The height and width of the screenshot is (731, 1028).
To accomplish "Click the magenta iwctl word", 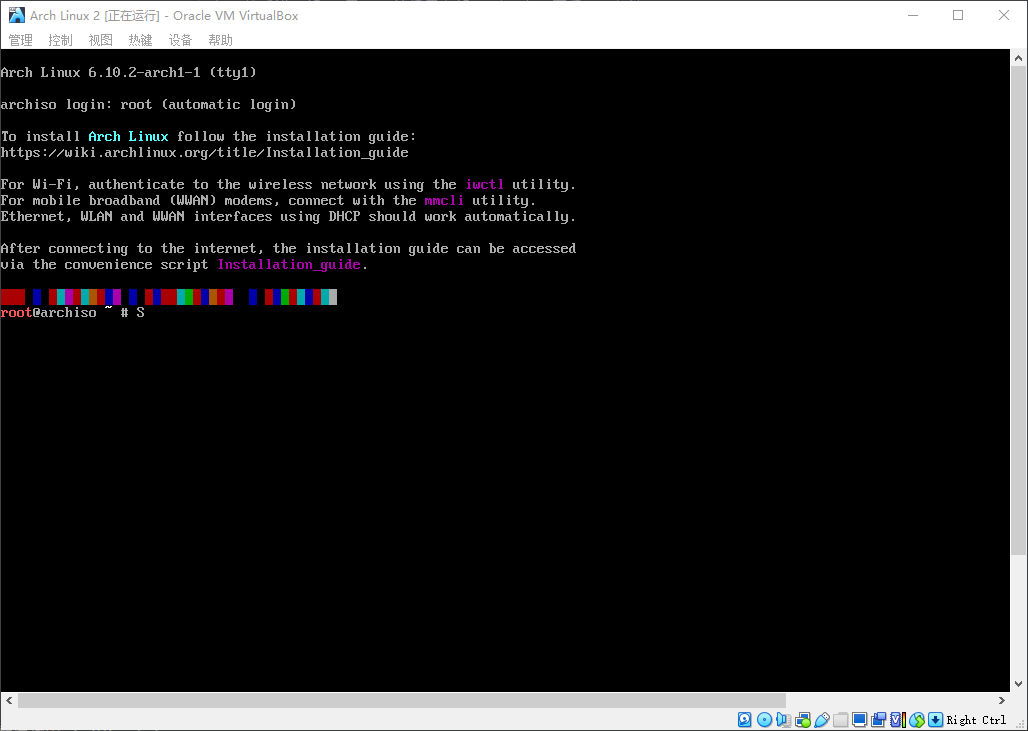I will tap(484, 184).
